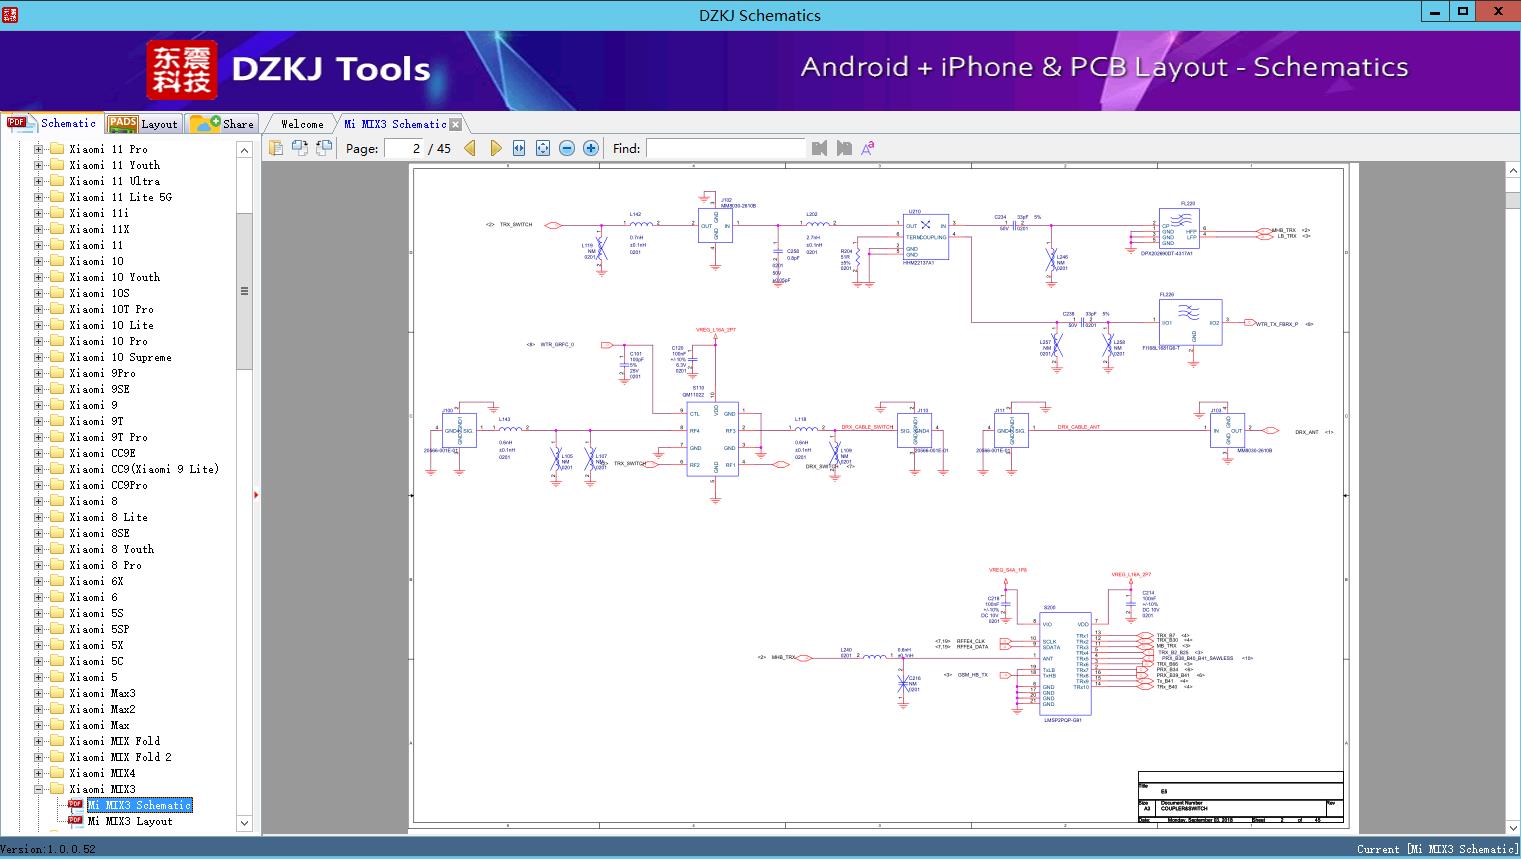Find next match icon
1521x859 pixels.
(844, 148)
